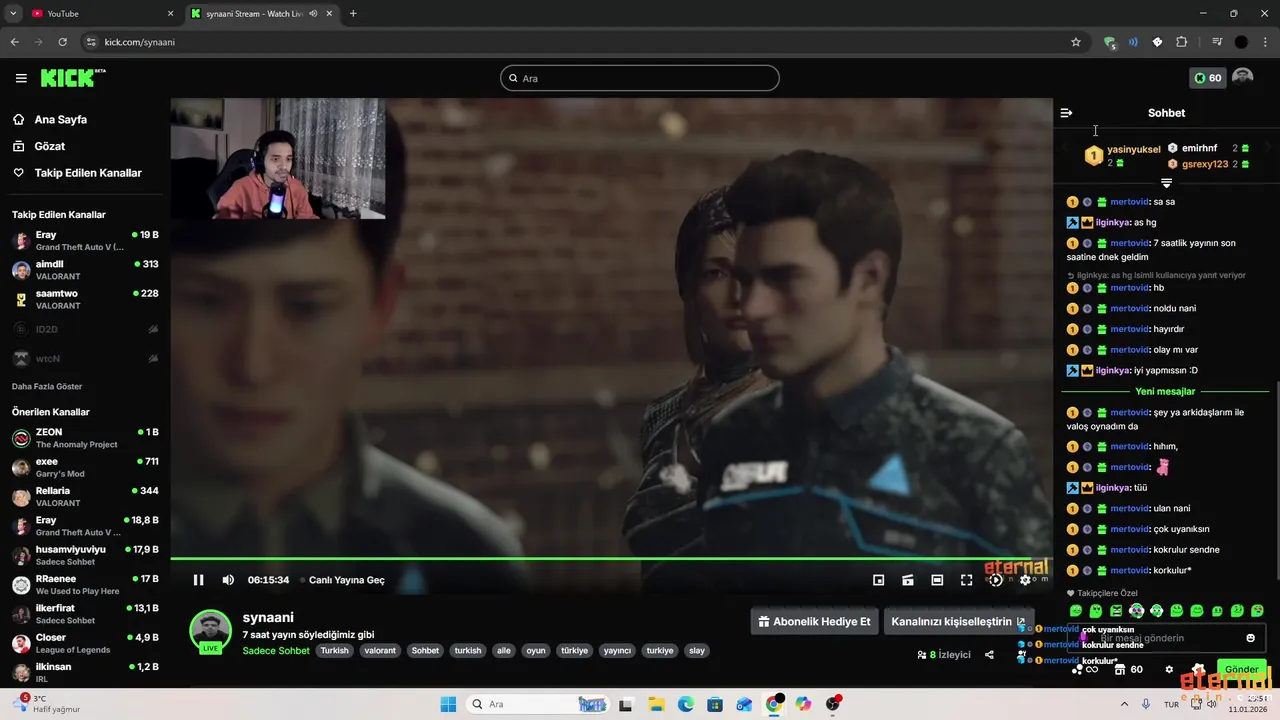Image resolution: width=1280 pixels, height=720 pixels.
Task: Mute the stream volume
Action: [x=228, y=580]
